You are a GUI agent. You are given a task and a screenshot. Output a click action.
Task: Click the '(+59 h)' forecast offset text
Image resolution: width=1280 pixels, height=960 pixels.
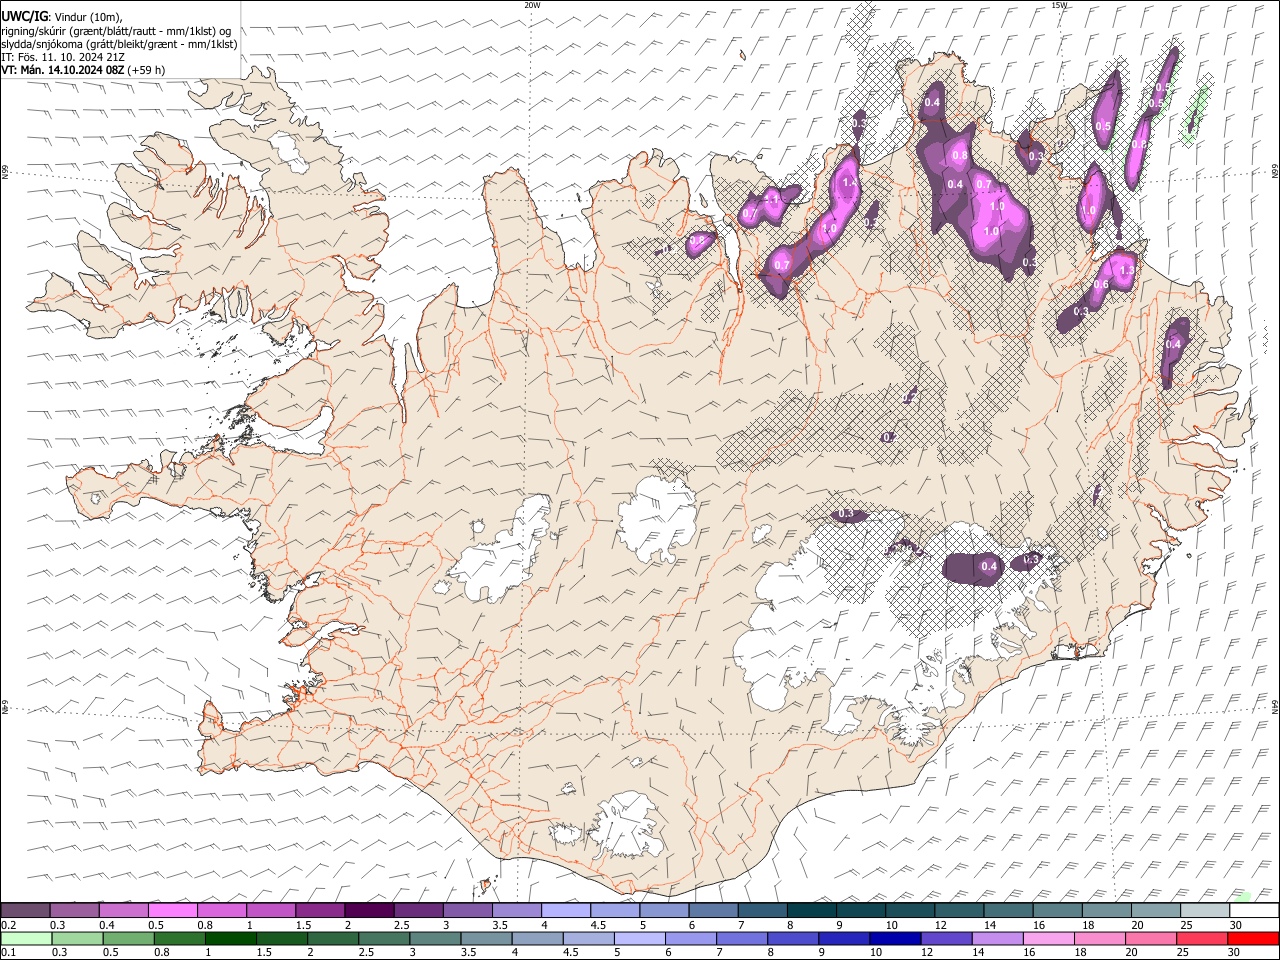coord(146,70)
